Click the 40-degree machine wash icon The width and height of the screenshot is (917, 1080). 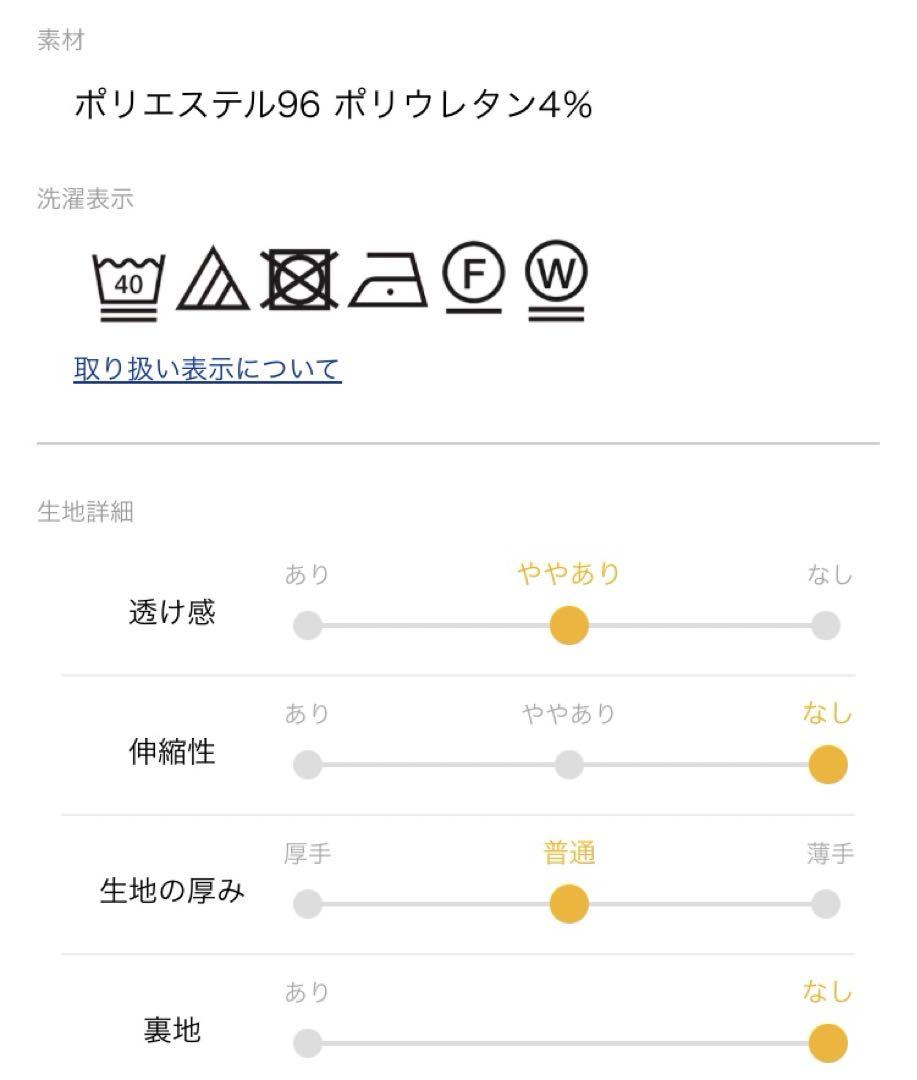pyautogui.click(x=129, y=286)
